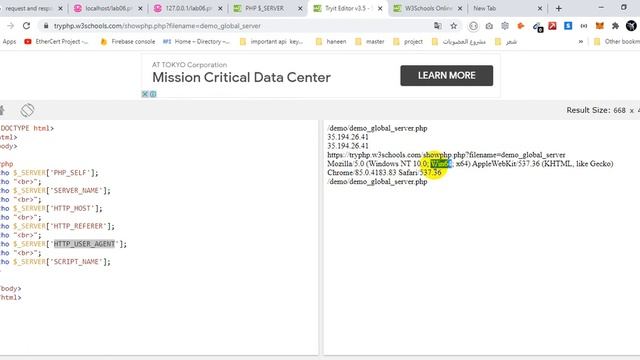Switch to the localhost/lab06 tab
The height and width of the screenshot is (360, 640).
[108, 8]
